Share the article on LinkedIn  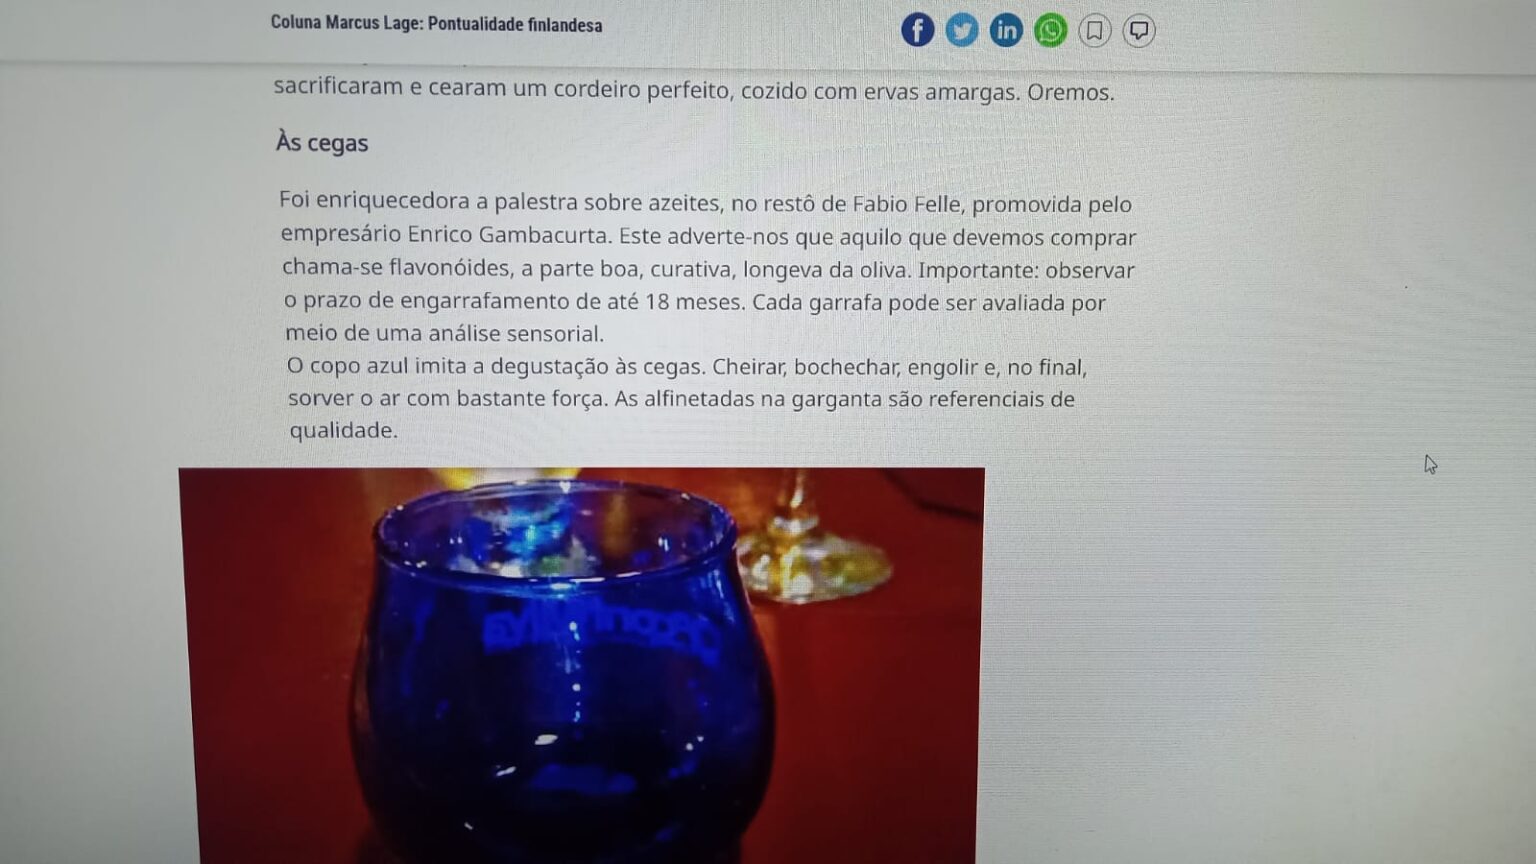(1006, 30)
